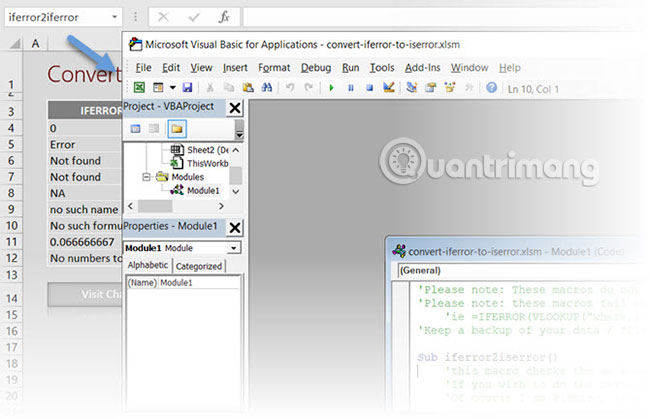
Task: Click the Toolbox icon in the toolbar
Action: (469, 87)
